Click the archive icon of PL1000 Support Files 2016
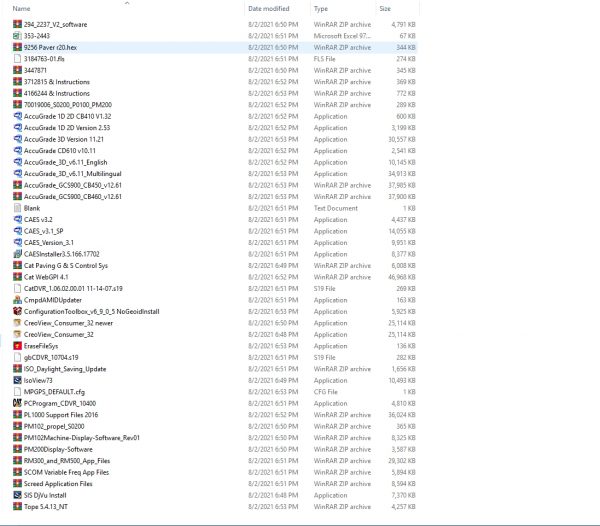600x526 pixels. click(x=17, y=414)
